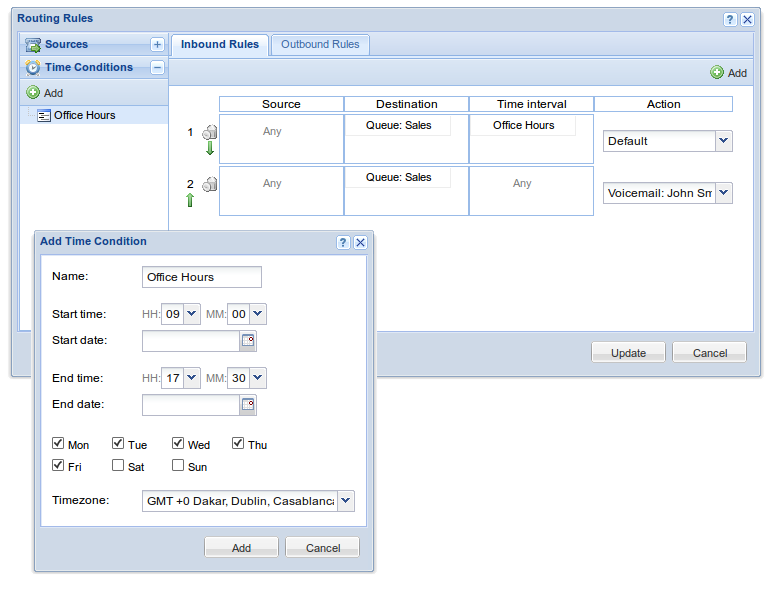772x589 pixels.
Task: Open help for the Routing Rules window
Action: tap(730, 20)
